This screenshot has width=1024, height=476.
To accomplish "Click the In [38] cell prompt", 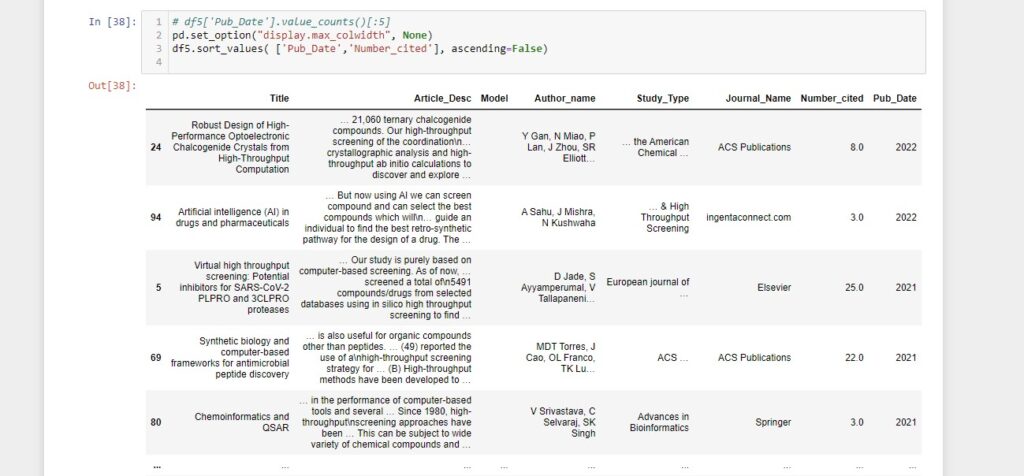I will 112,21.
